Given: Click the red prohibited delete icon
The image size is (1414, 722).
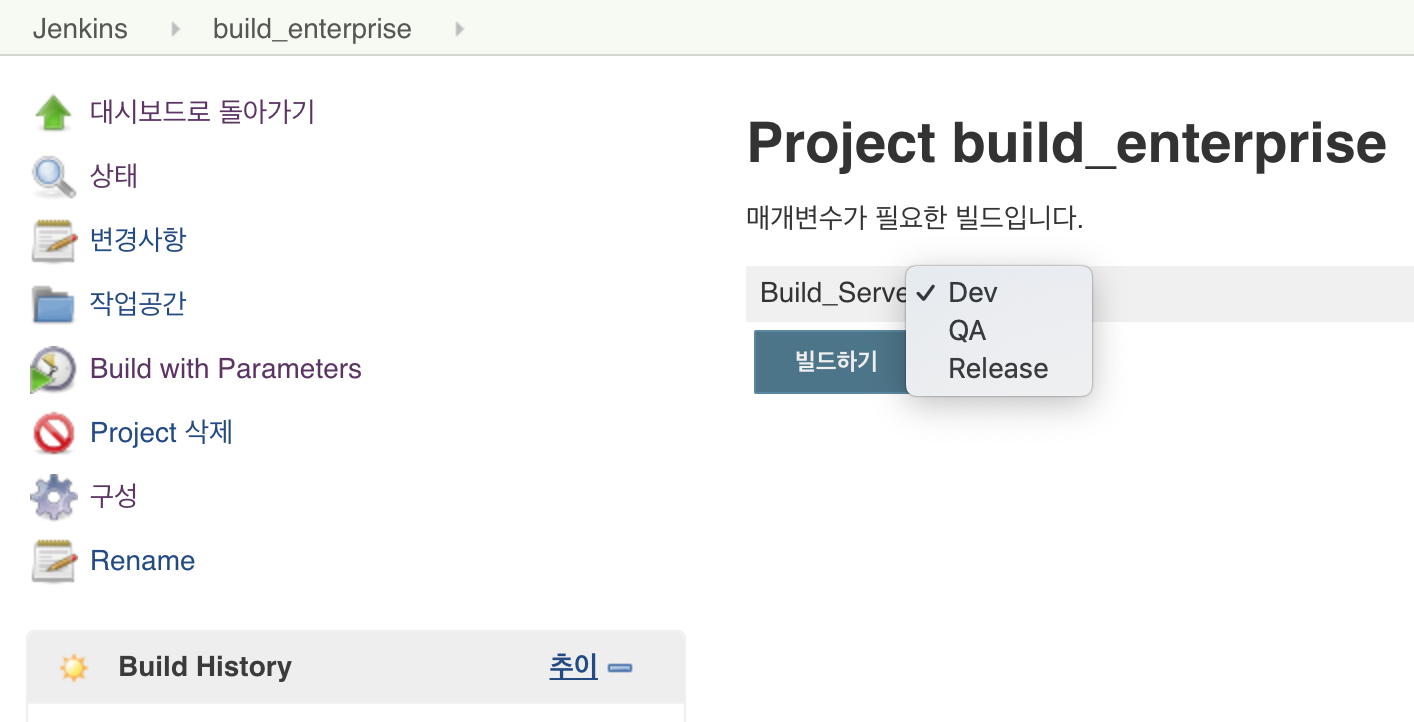Looking at the screenshot, I should click(x=53, y=433).
